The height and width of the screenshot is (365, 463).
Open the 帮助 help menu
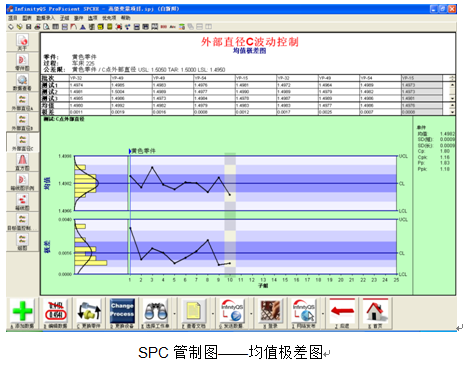click(126, 18)
